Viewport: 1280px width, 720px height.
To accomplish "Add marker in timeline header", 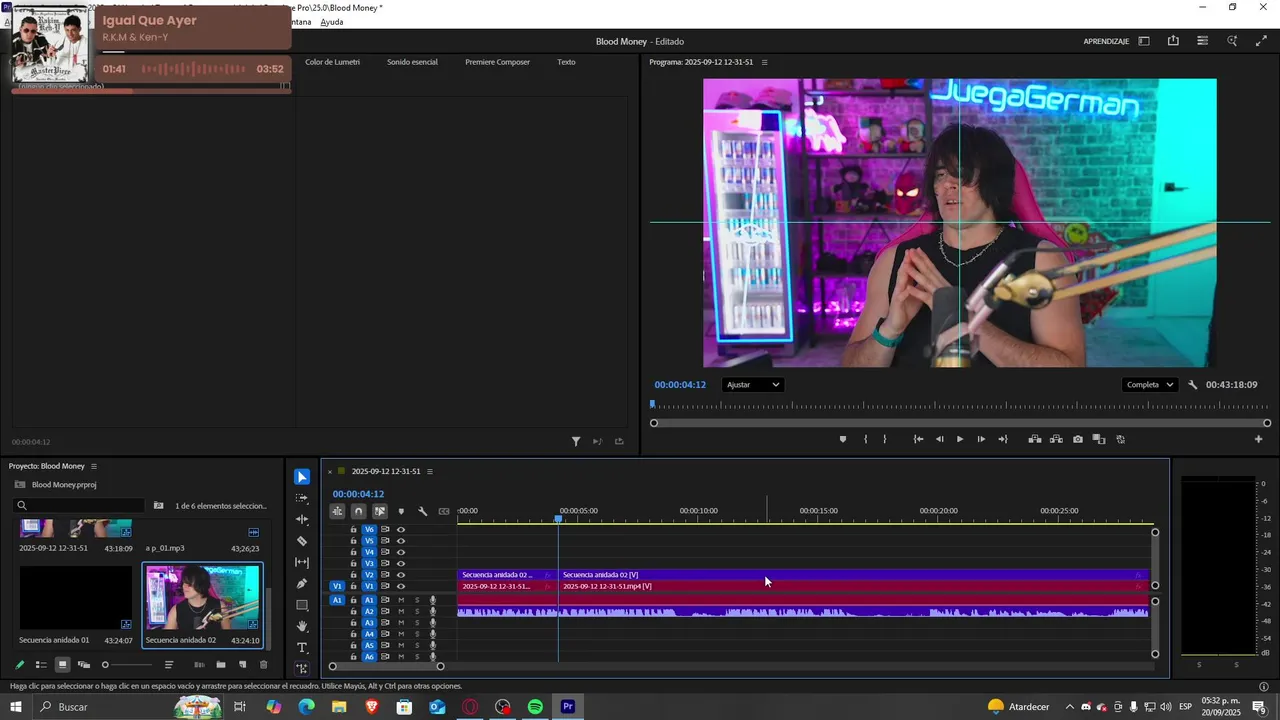I will coord(401,511).
